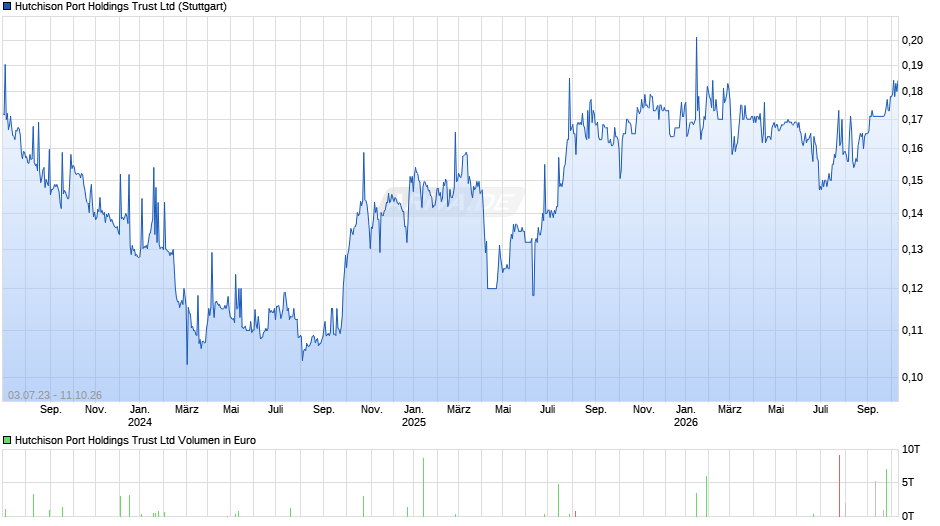Image resolution: width=940 pixels, height=526 pixels.
Task: Click the date range text '03.07.23 - 11.10.26'
Action: coord(55,395)
